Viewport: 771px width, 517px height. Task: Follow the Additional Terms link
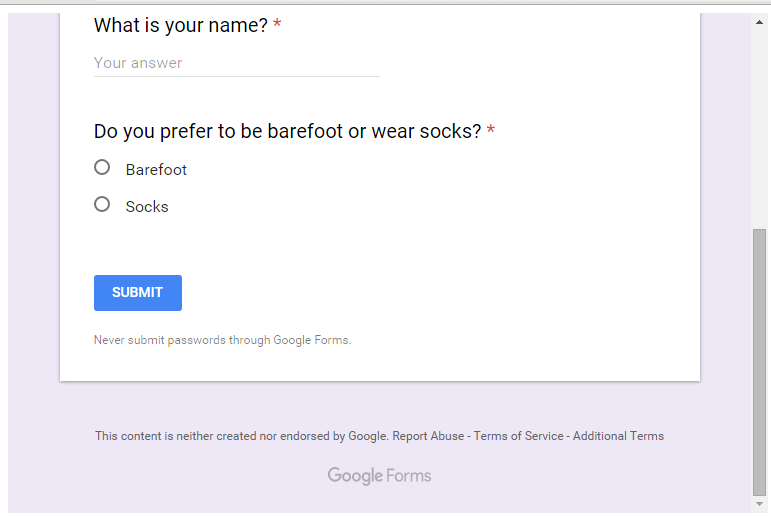[618, 436]
